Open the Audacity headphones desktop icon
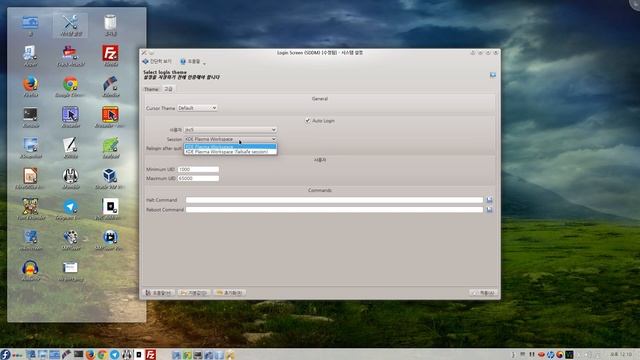 pos(30,270)
